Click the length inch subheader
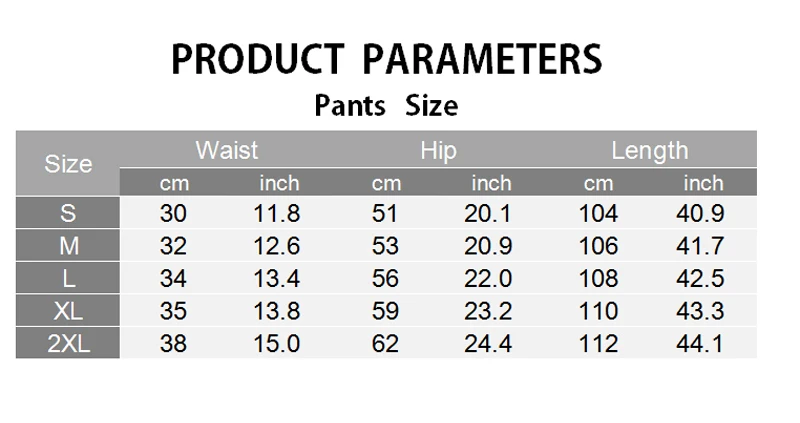Screen dimensions: 800x423 [x=703, y=183]
